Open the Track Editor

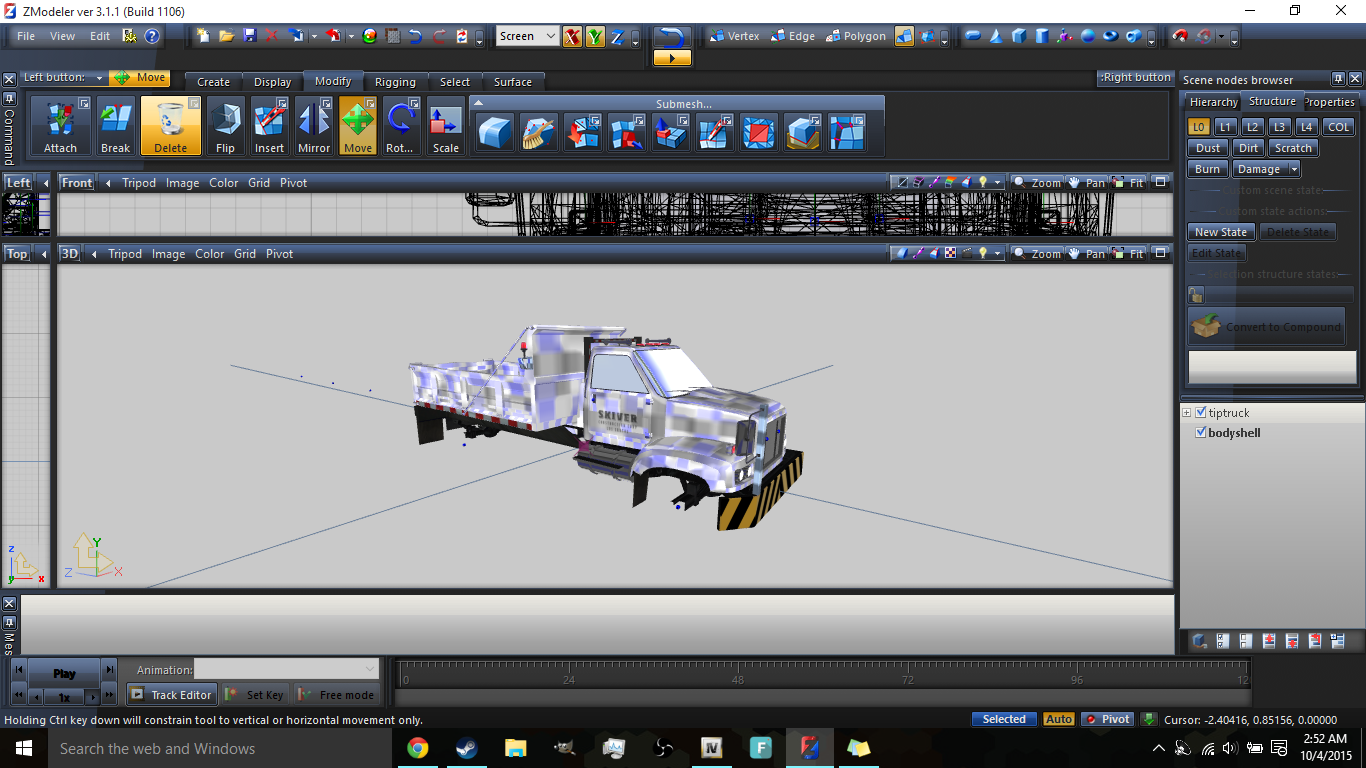[171, 695]
